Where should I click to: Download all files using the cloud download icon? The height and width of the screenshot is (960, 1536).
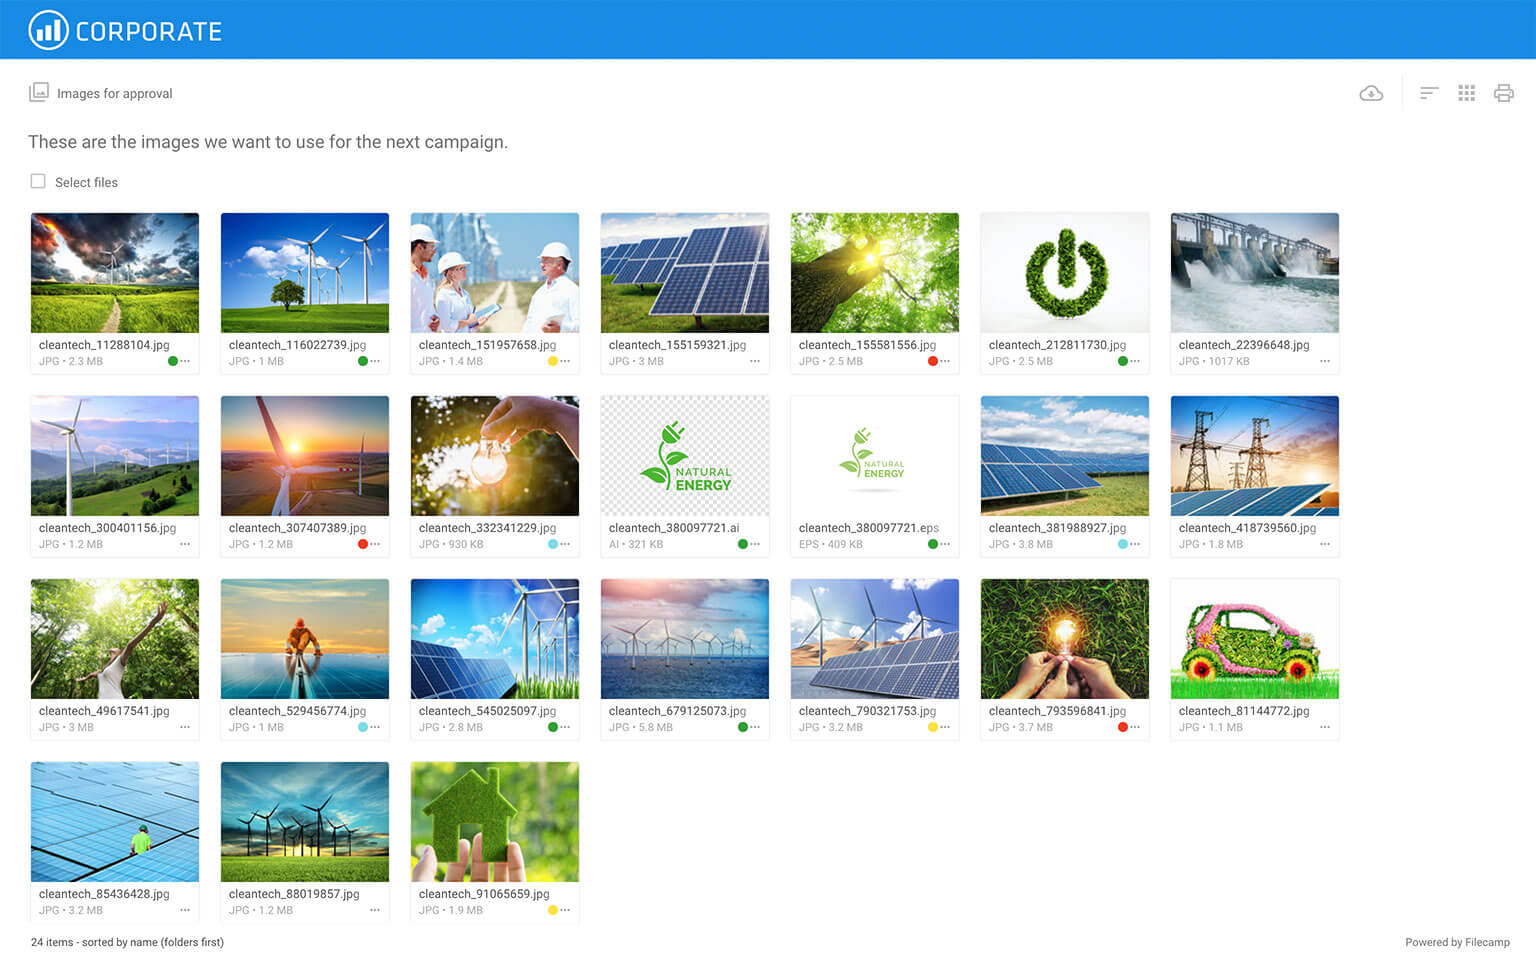1371,93
